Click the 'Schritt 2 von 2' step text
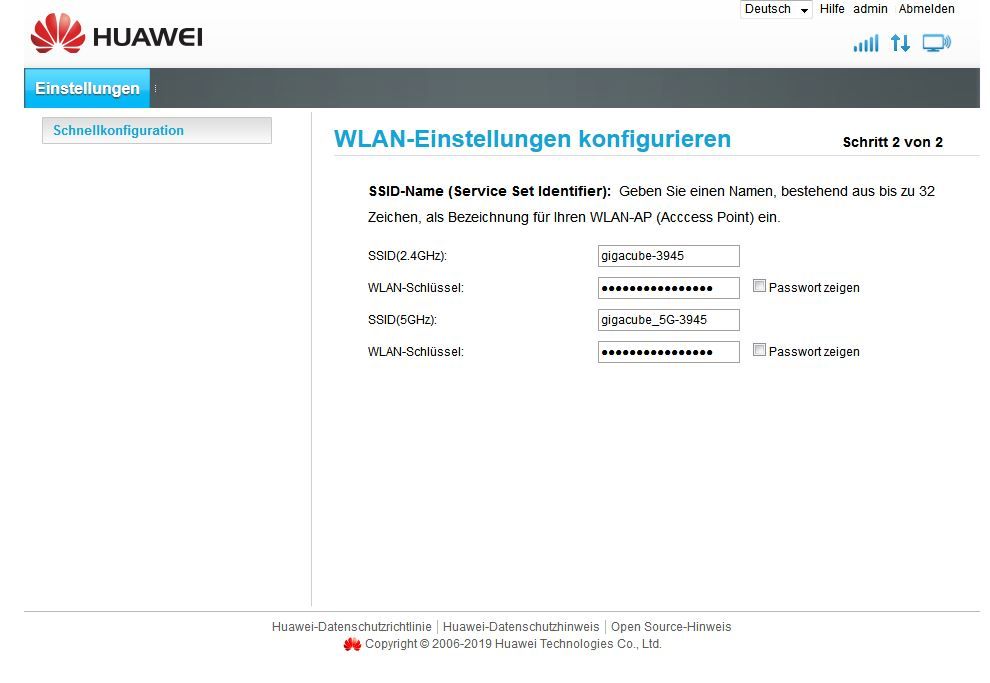Image resolution: width=990 pixels, height=683 pixels. point(893,142)
